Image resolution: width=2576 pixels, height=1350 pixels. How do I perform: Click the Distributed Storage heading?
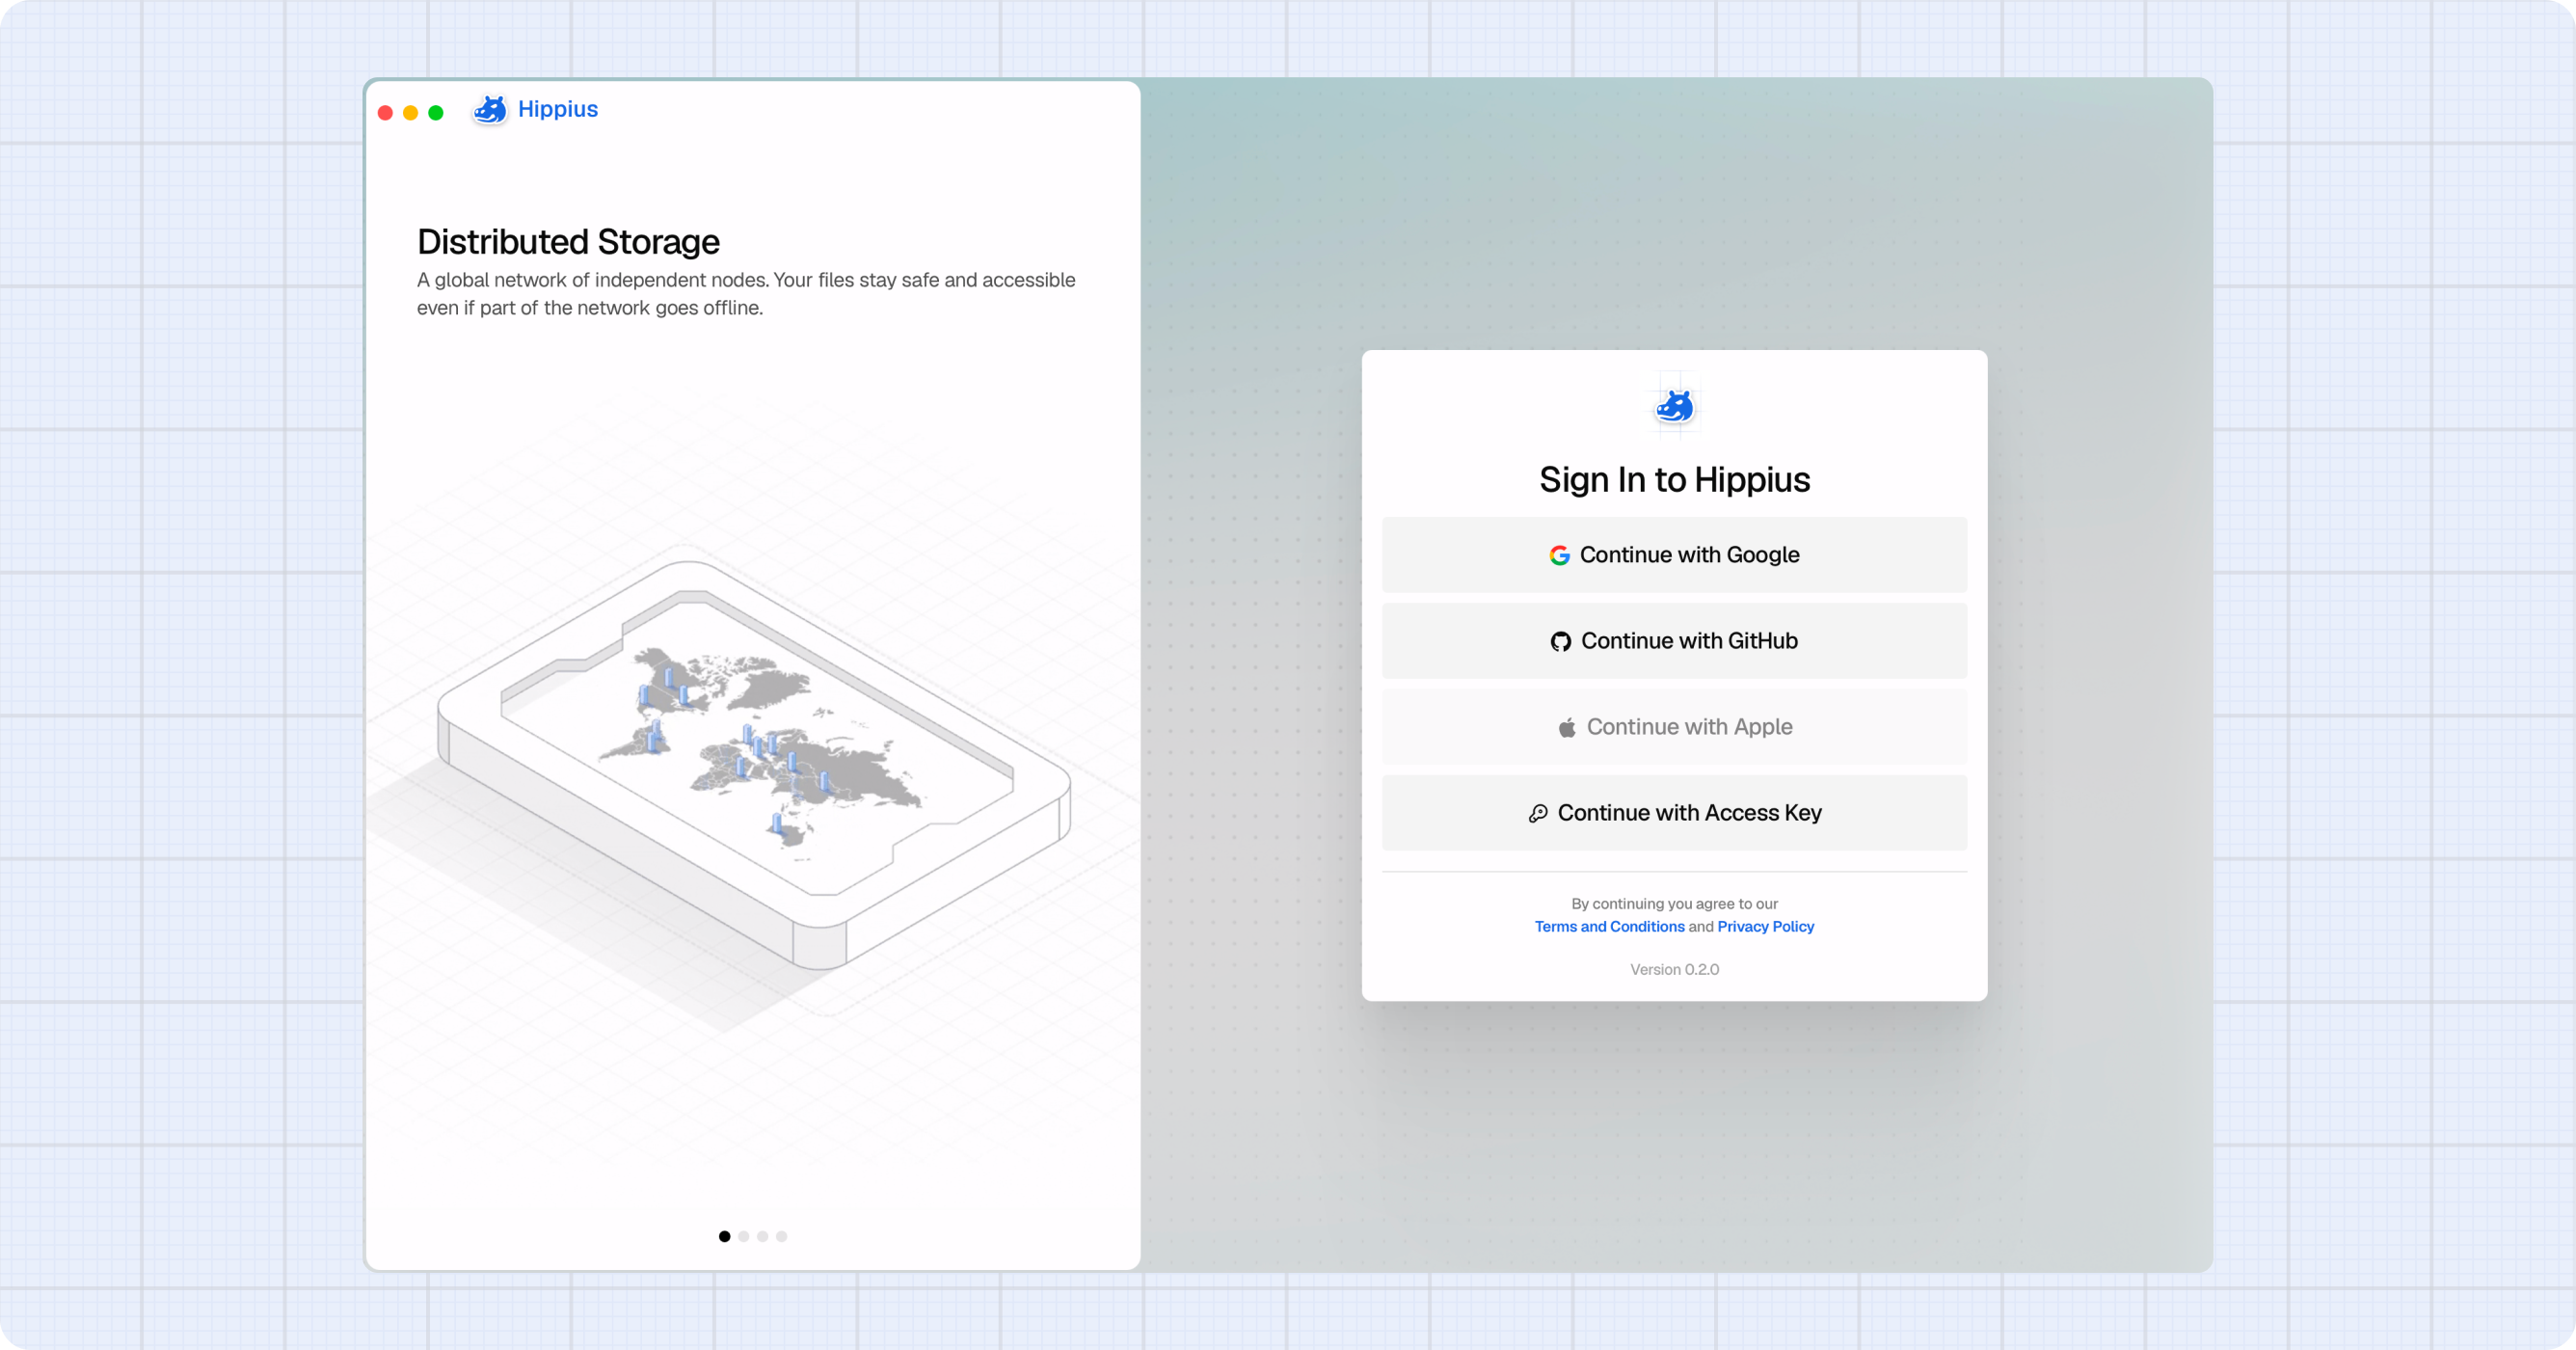(568, 242)
